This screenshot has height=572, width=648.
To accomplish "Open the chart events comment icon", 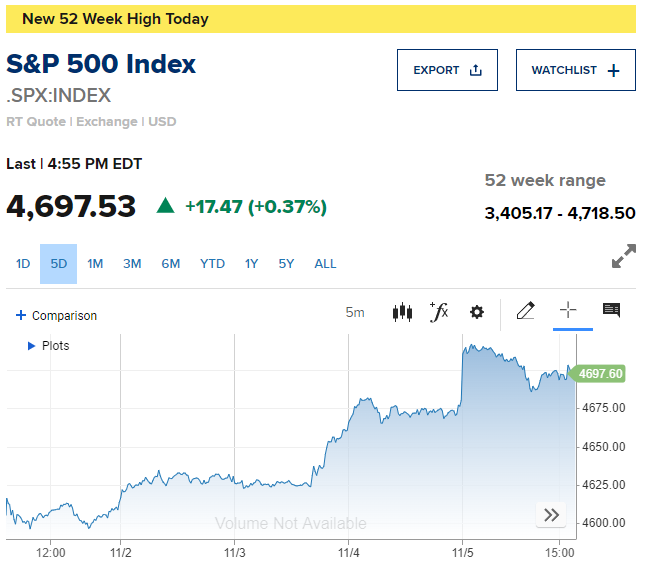I will pos(611,310).
